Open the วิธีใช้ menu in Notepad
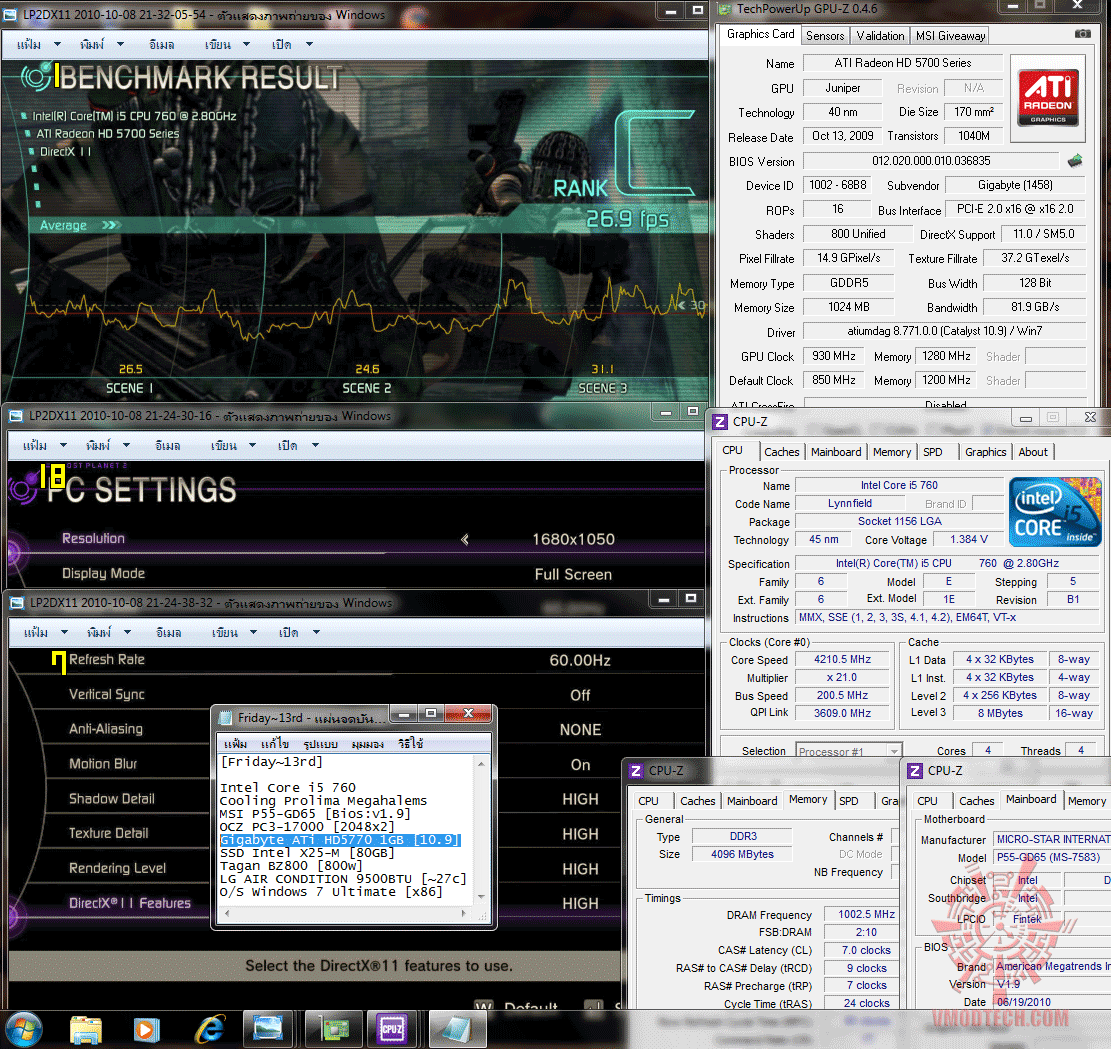 (x=410, y=744)
